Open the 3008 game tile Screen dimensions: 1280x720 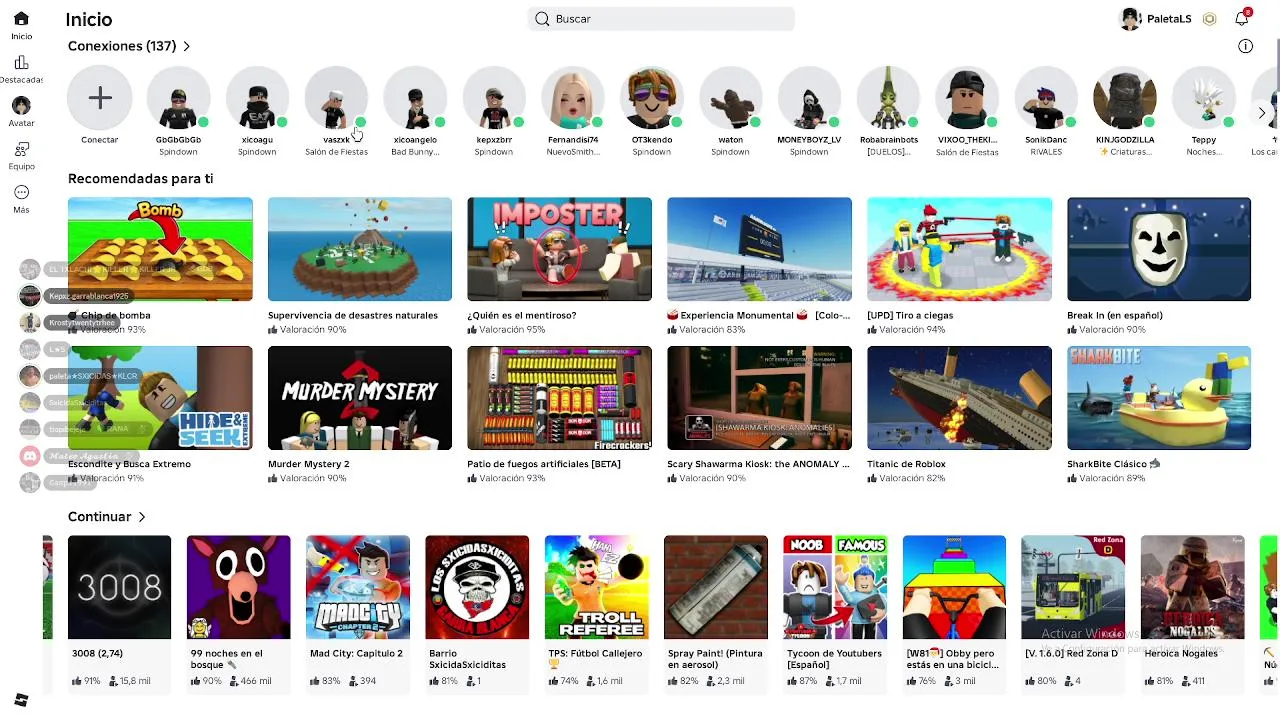(x=119, y=587)
